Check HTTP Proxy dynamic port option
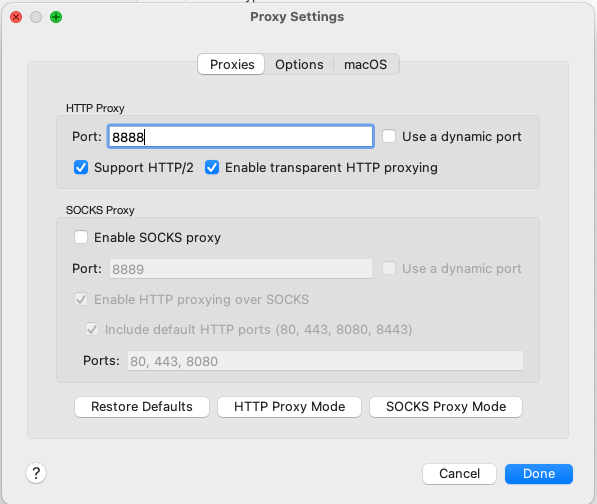The image size is (597, 504). (389, 136)
